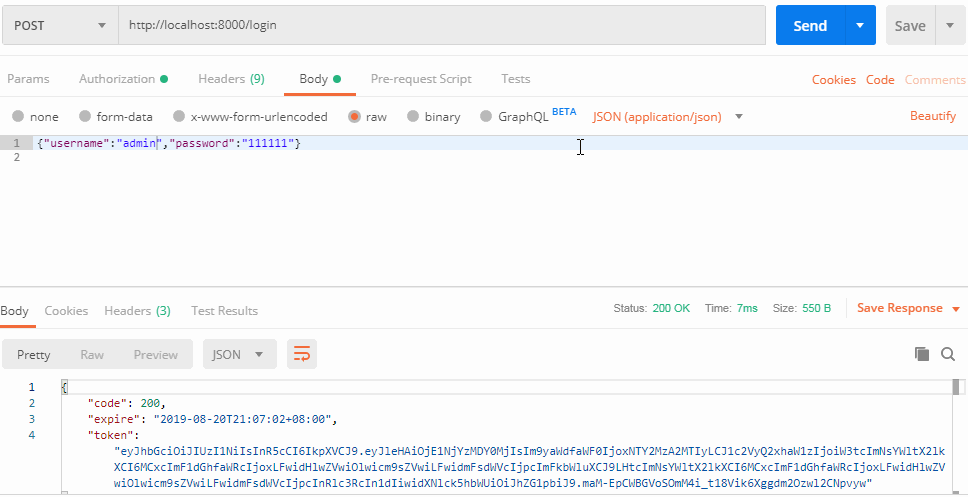
Task: Open the JSON (application/json) content type dropdown
Action: [667, 117]
